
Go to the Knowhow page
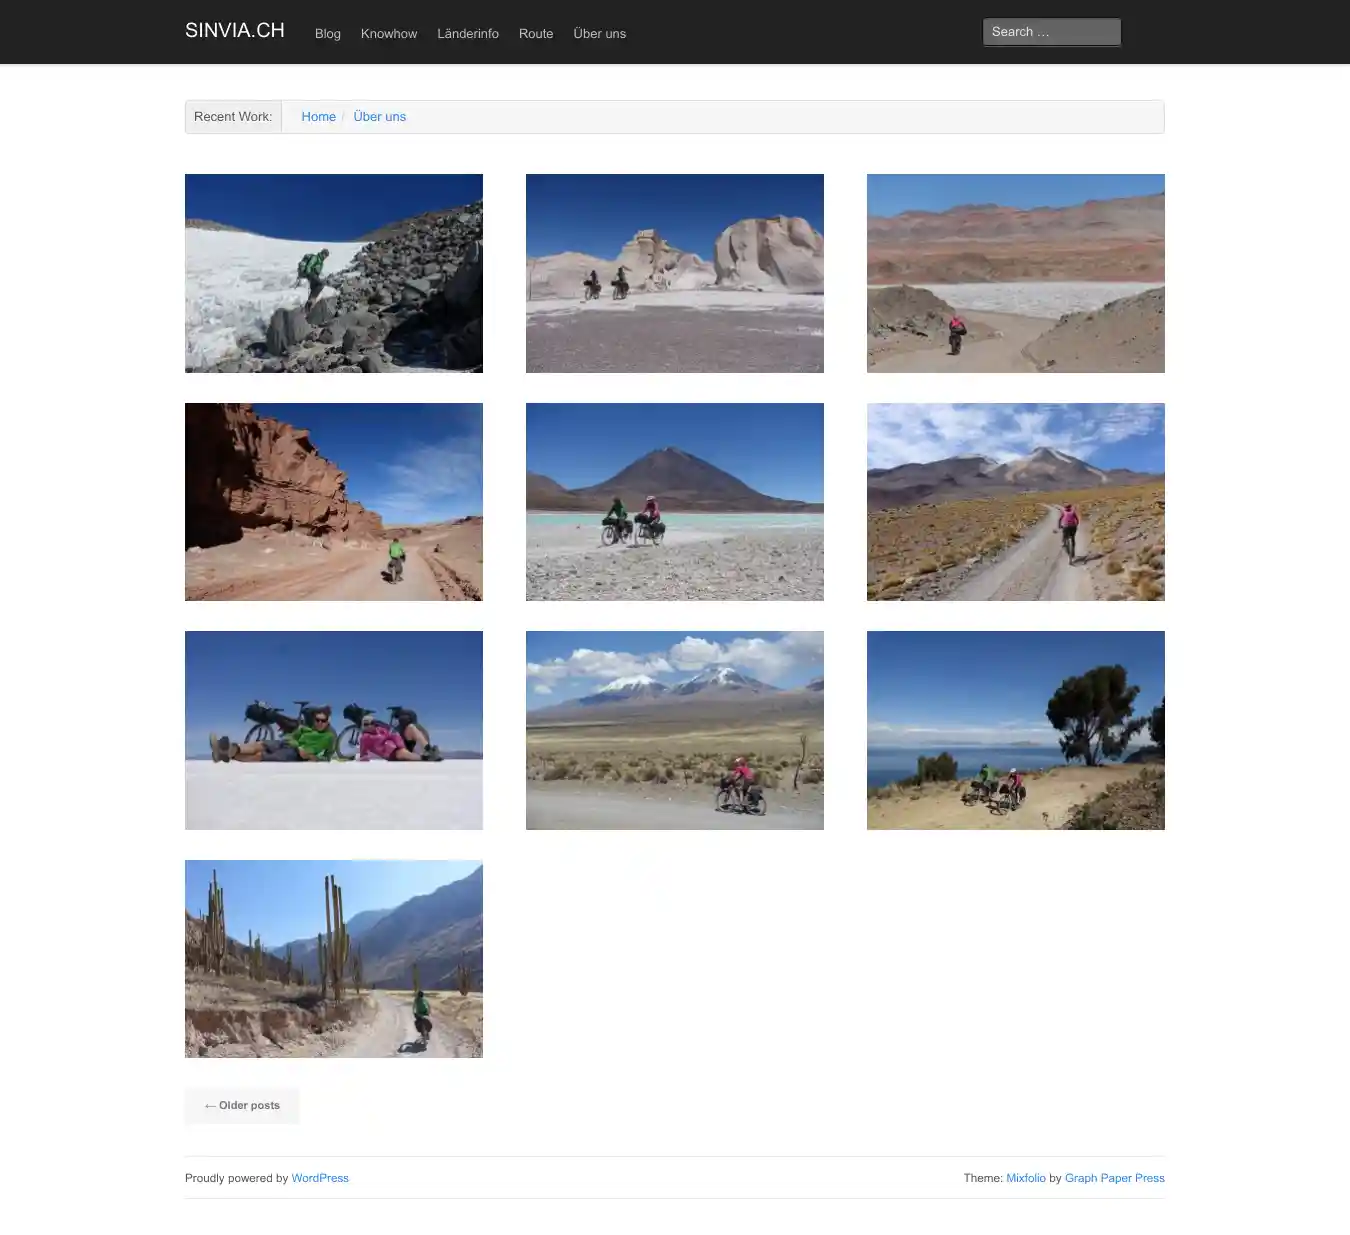click(x=388, y=33)
